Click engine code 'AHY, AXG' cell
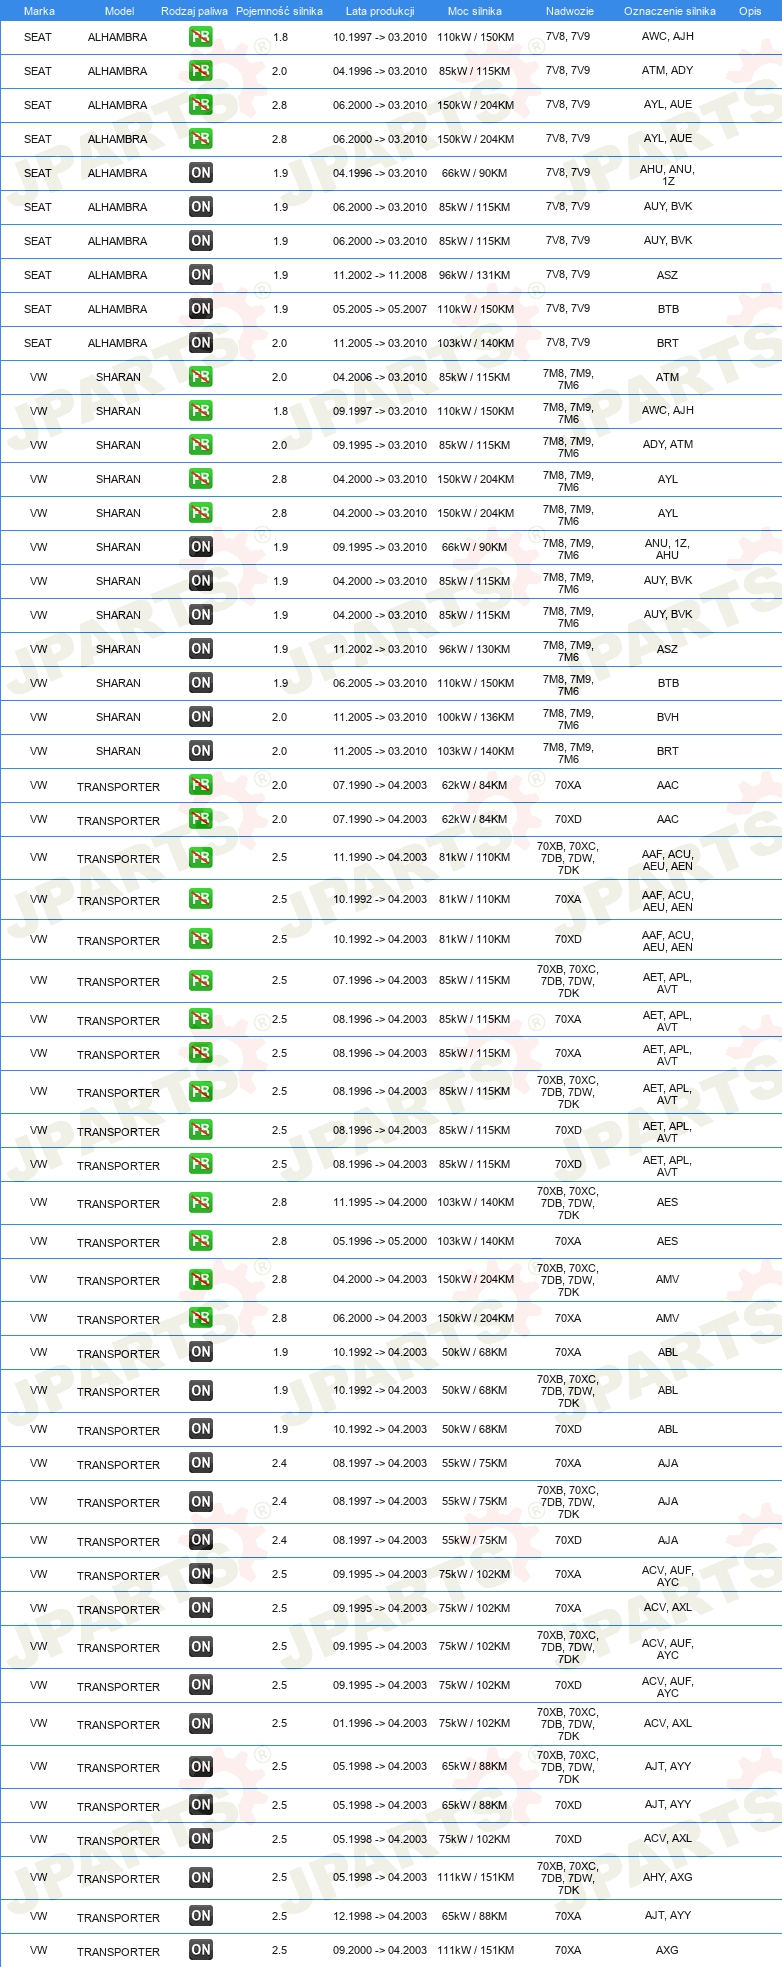782x1967 pixels. tap(668, 1877)
